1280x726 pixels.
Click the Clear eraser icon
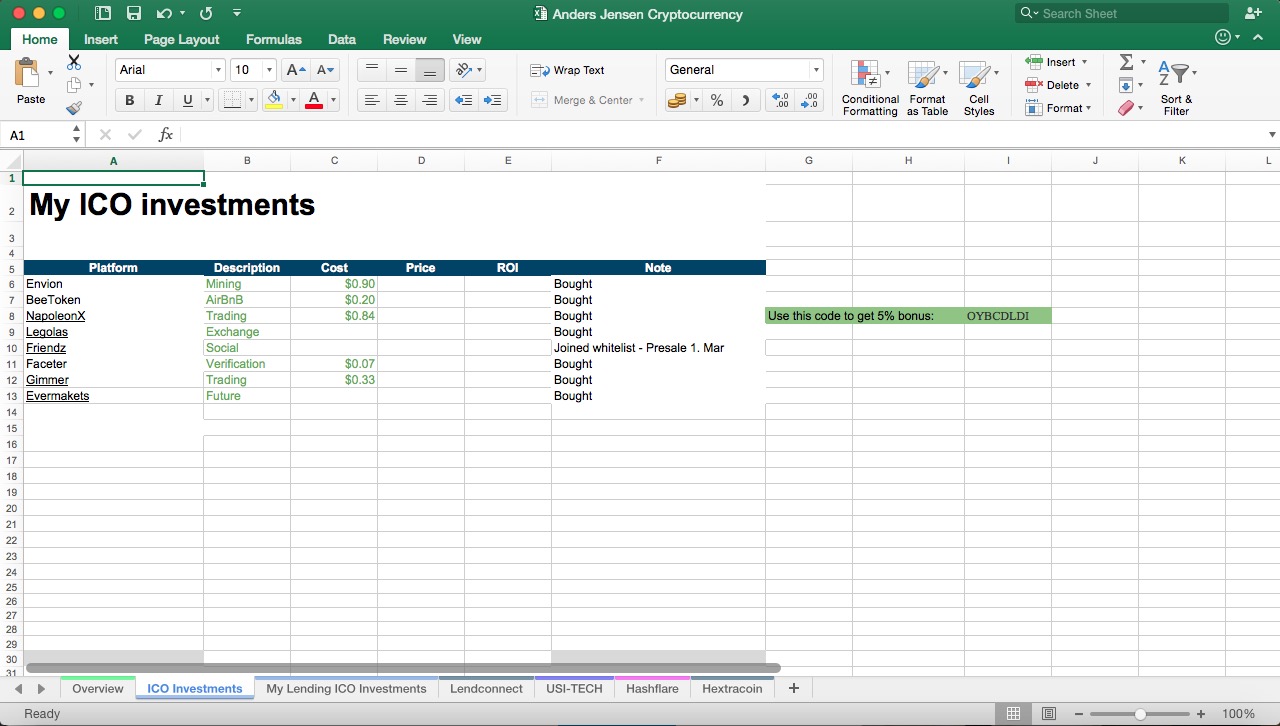click(1126, 108)
